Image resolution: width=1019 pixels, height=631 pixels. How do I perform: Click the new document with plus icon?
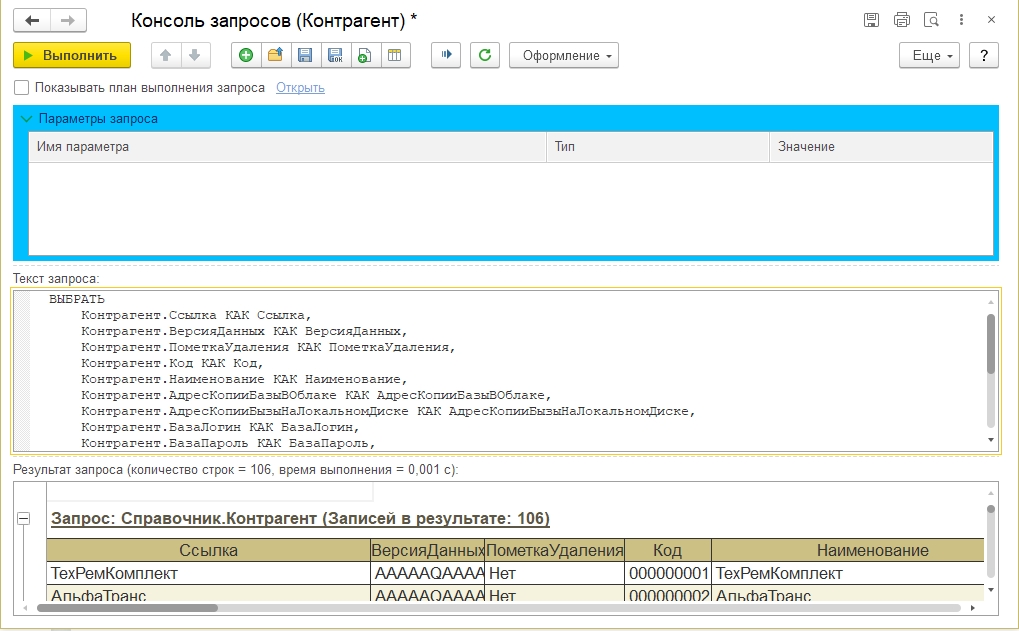coord(365,55)
